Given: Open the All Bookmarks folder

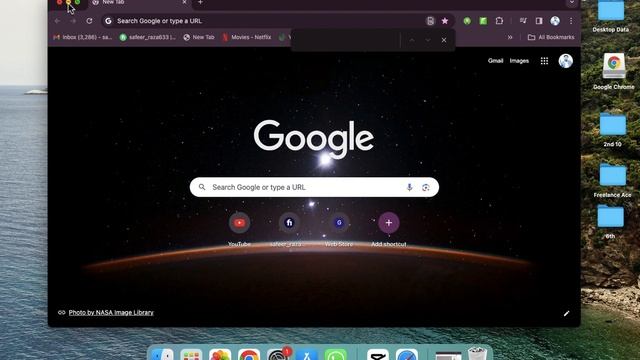Looking at the screenshot, I should 551,37.
